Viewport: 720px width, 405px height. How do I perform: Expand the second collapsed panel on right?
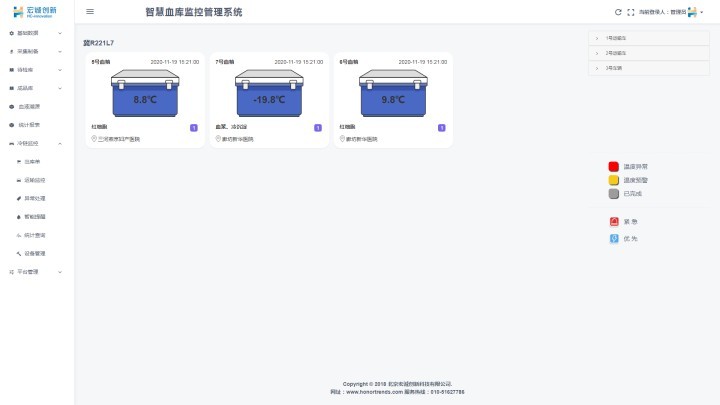[648, 53]
